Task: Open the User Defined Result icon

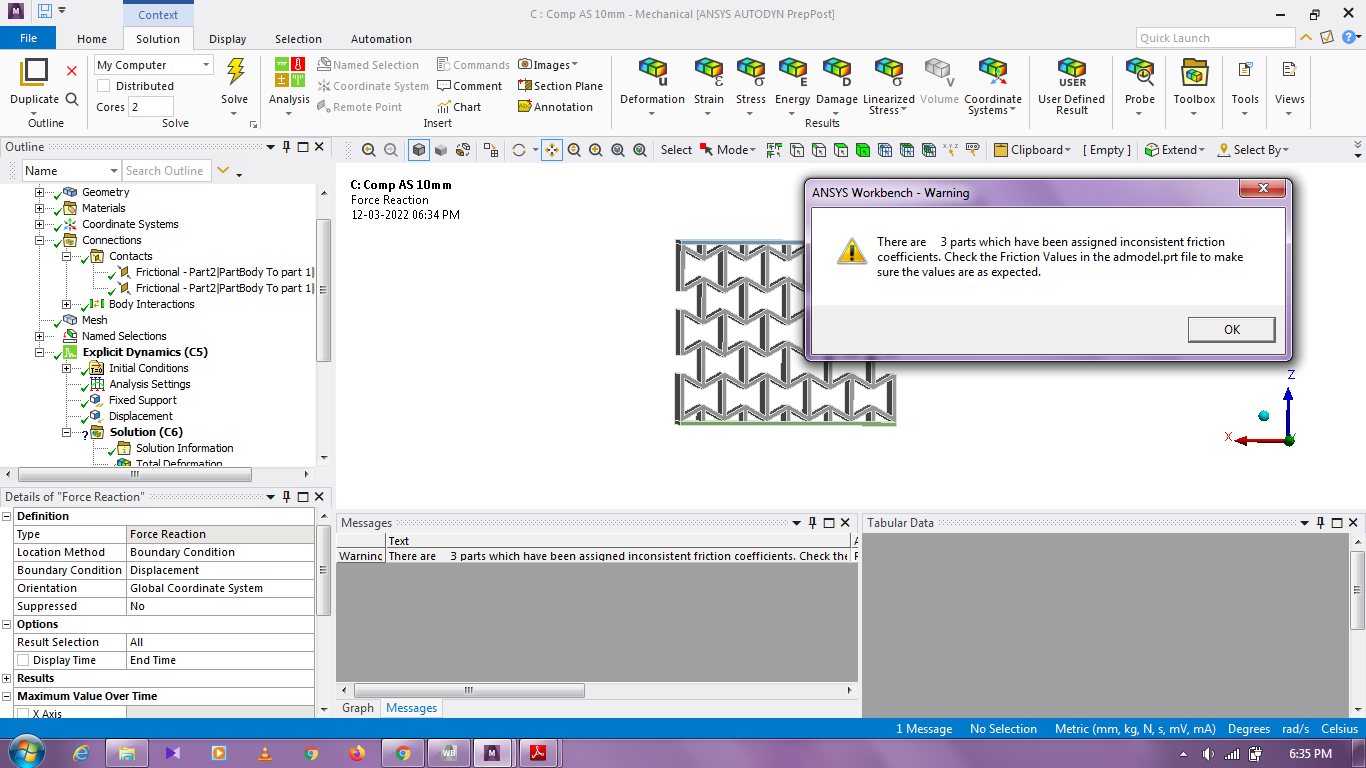Action: [1071, 72]
